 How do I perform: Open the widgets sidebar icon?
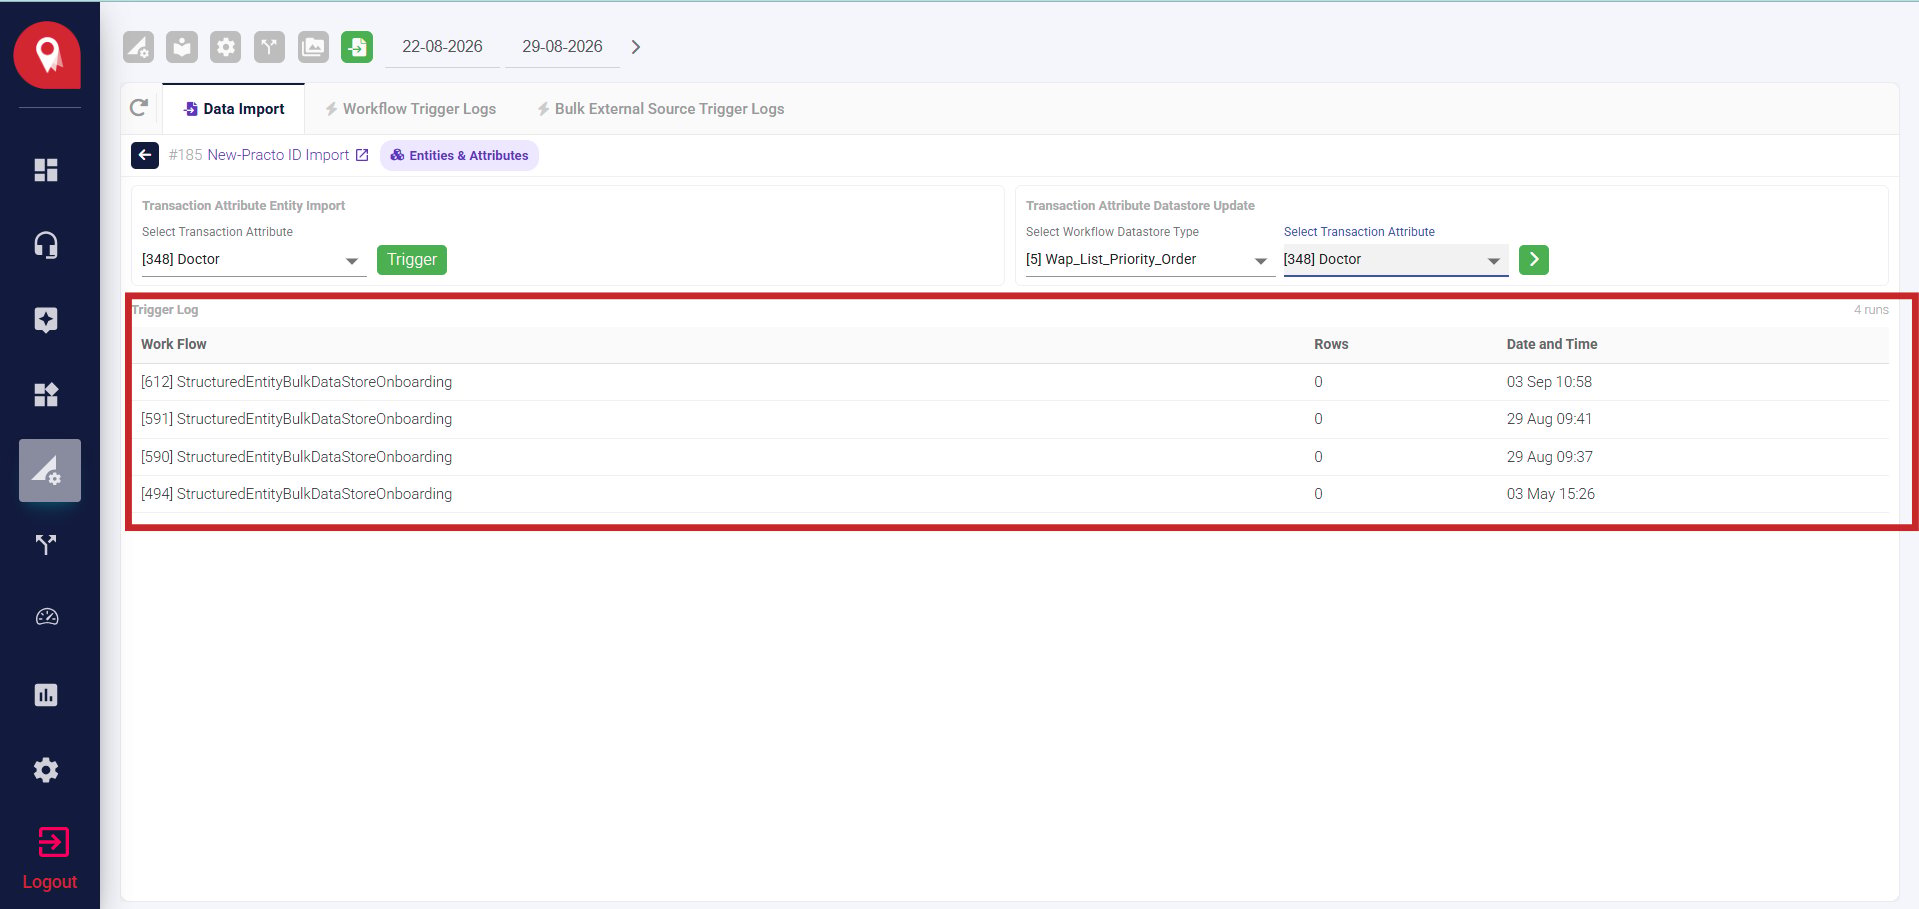[46, 395]
